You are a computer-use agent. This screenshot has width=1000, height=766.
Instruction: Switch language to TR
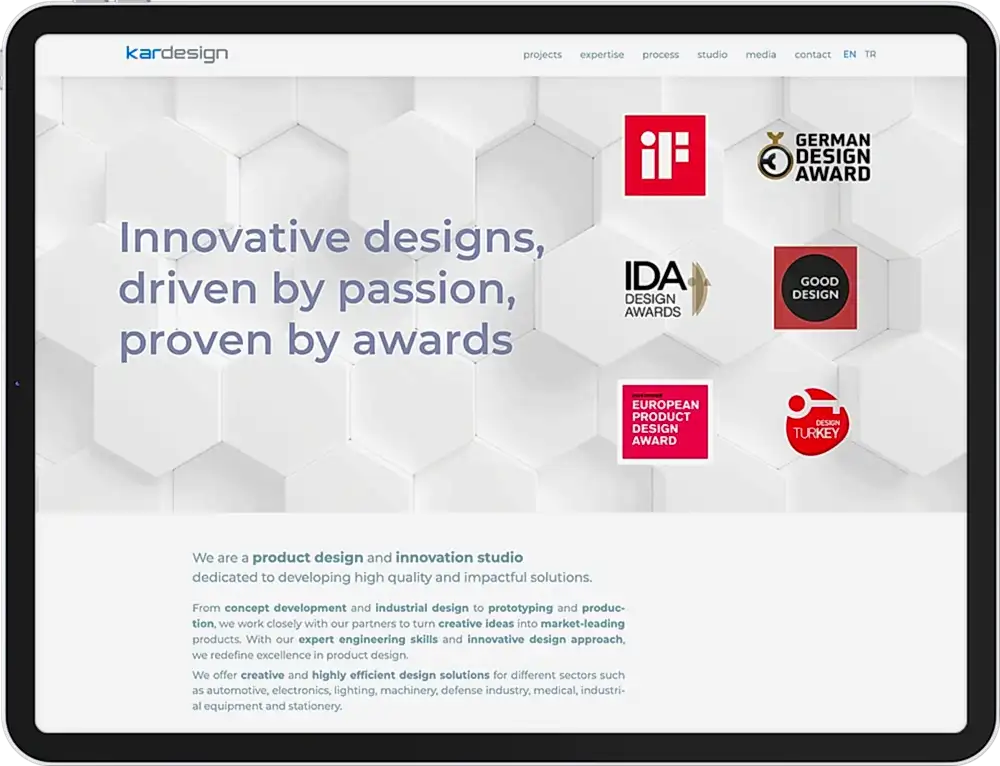coord(870,54)
